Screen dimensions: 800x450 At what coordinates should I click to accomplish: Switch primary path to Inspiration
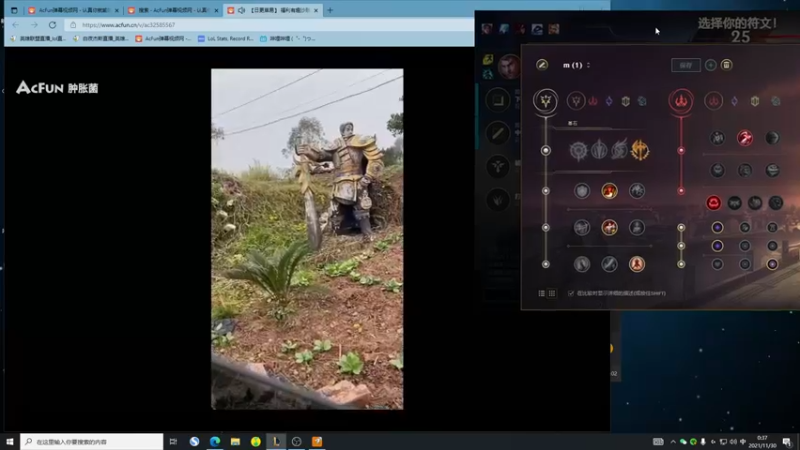click(x=642, y=101)
